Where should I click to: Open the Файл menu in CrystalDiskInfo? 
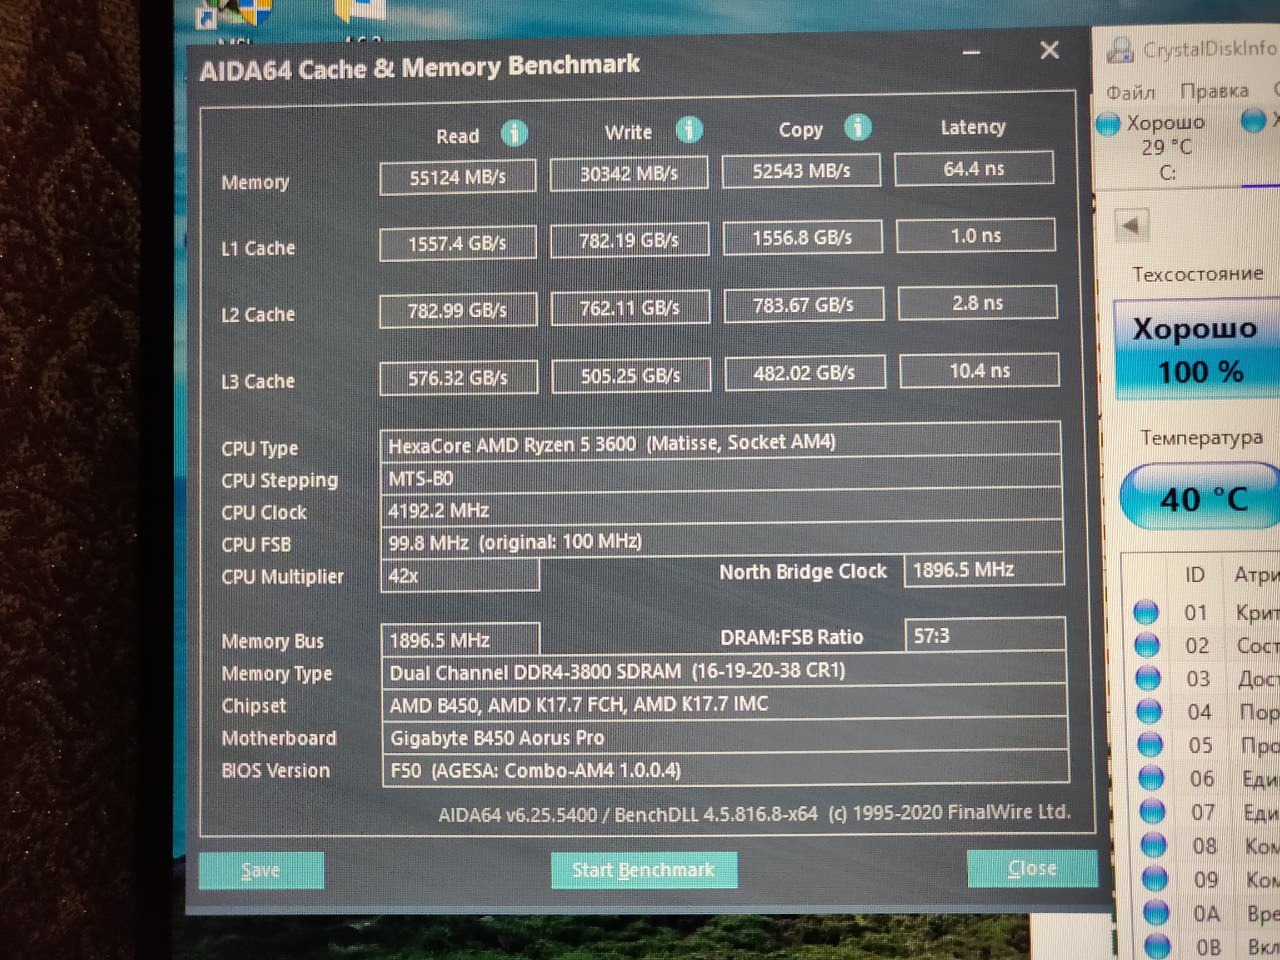tap(1131, 92)
